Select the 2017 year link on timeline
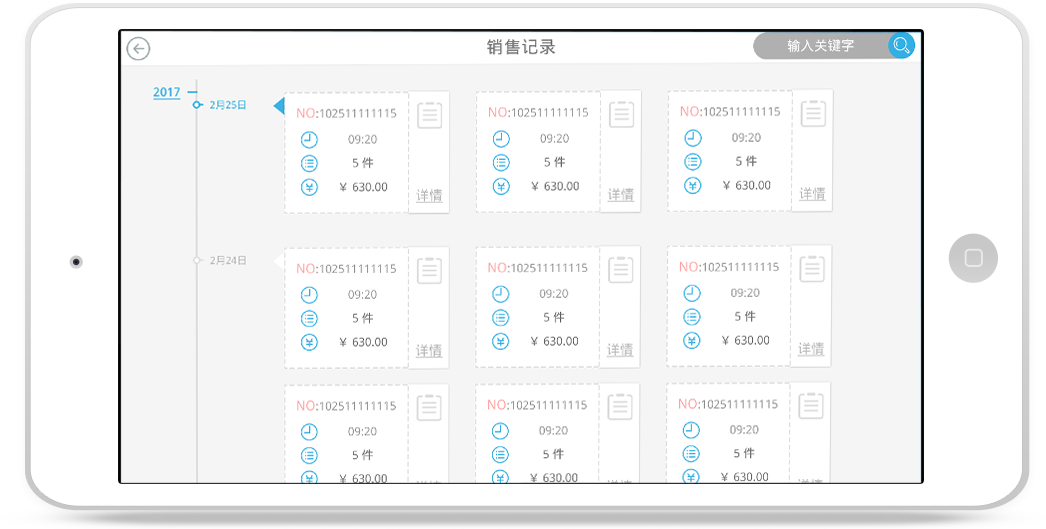Image resolution: width=1046 pixels, height=529 pixels. tap(166, 93)
